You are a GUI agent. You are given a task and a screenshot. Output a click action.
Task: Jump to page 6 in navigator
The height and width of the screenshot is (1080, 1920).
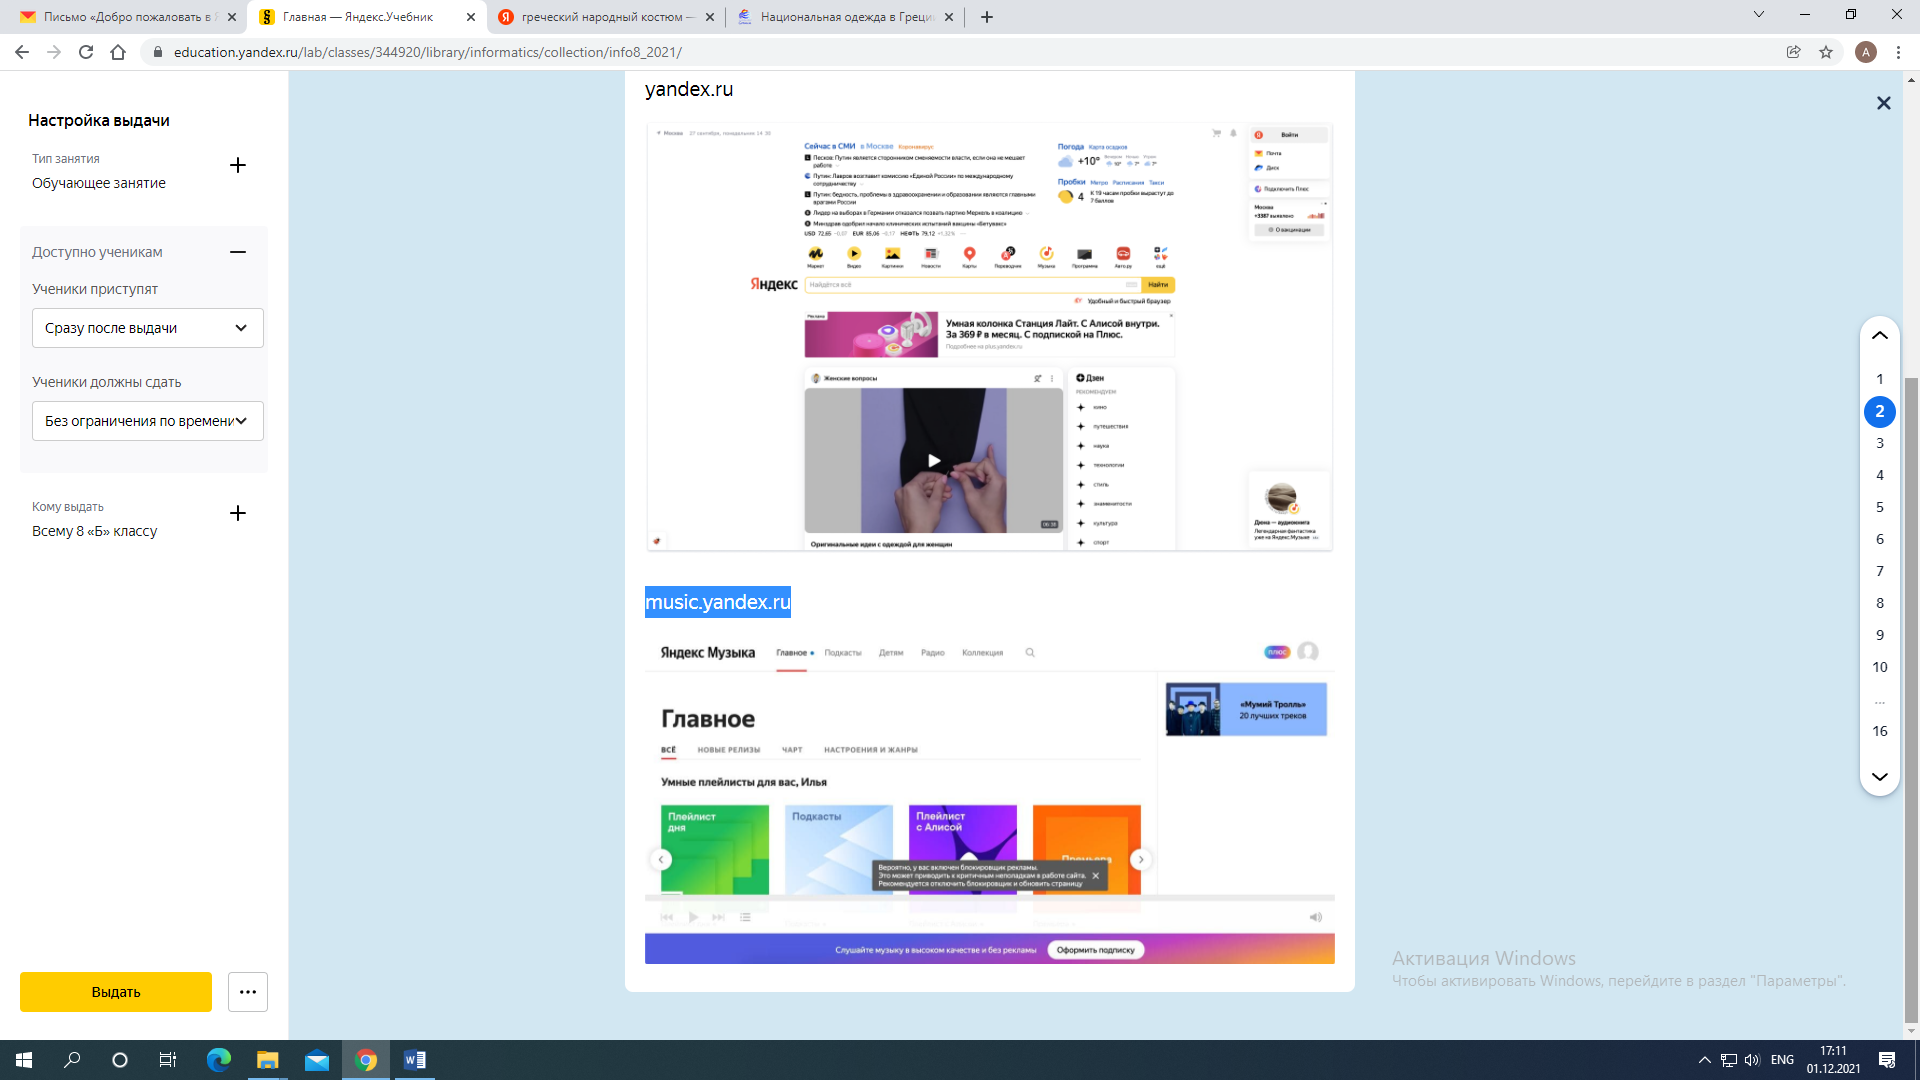1880,539
